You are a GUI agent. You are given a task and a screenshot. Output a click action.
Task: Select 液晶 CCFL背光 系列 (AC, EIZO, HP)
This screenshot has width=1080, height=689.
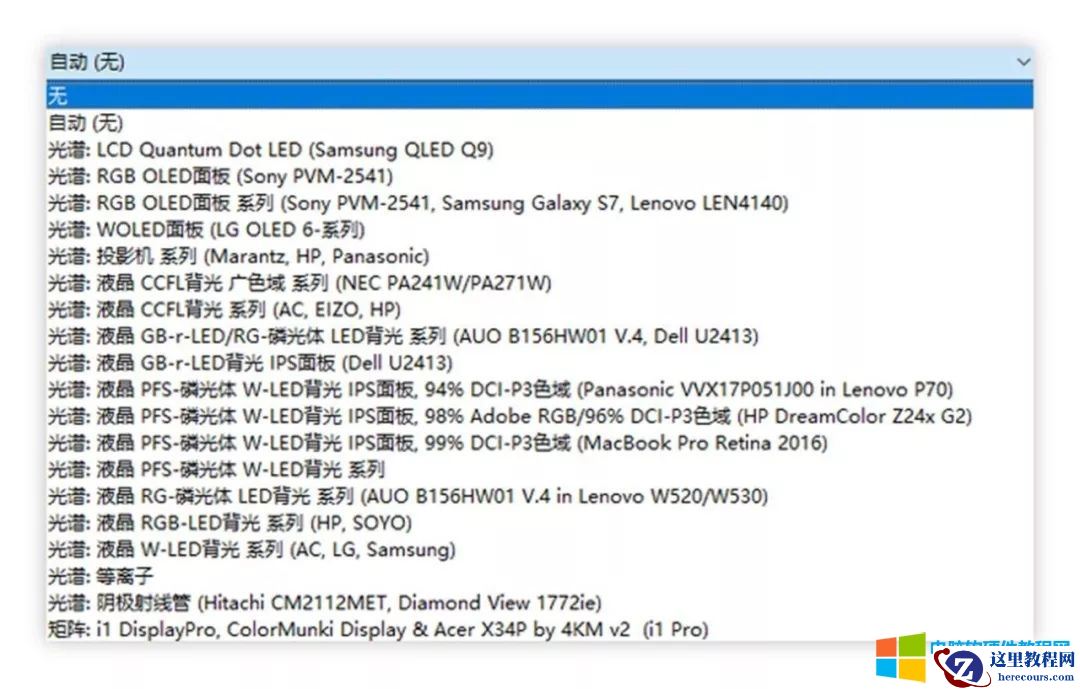540,309
